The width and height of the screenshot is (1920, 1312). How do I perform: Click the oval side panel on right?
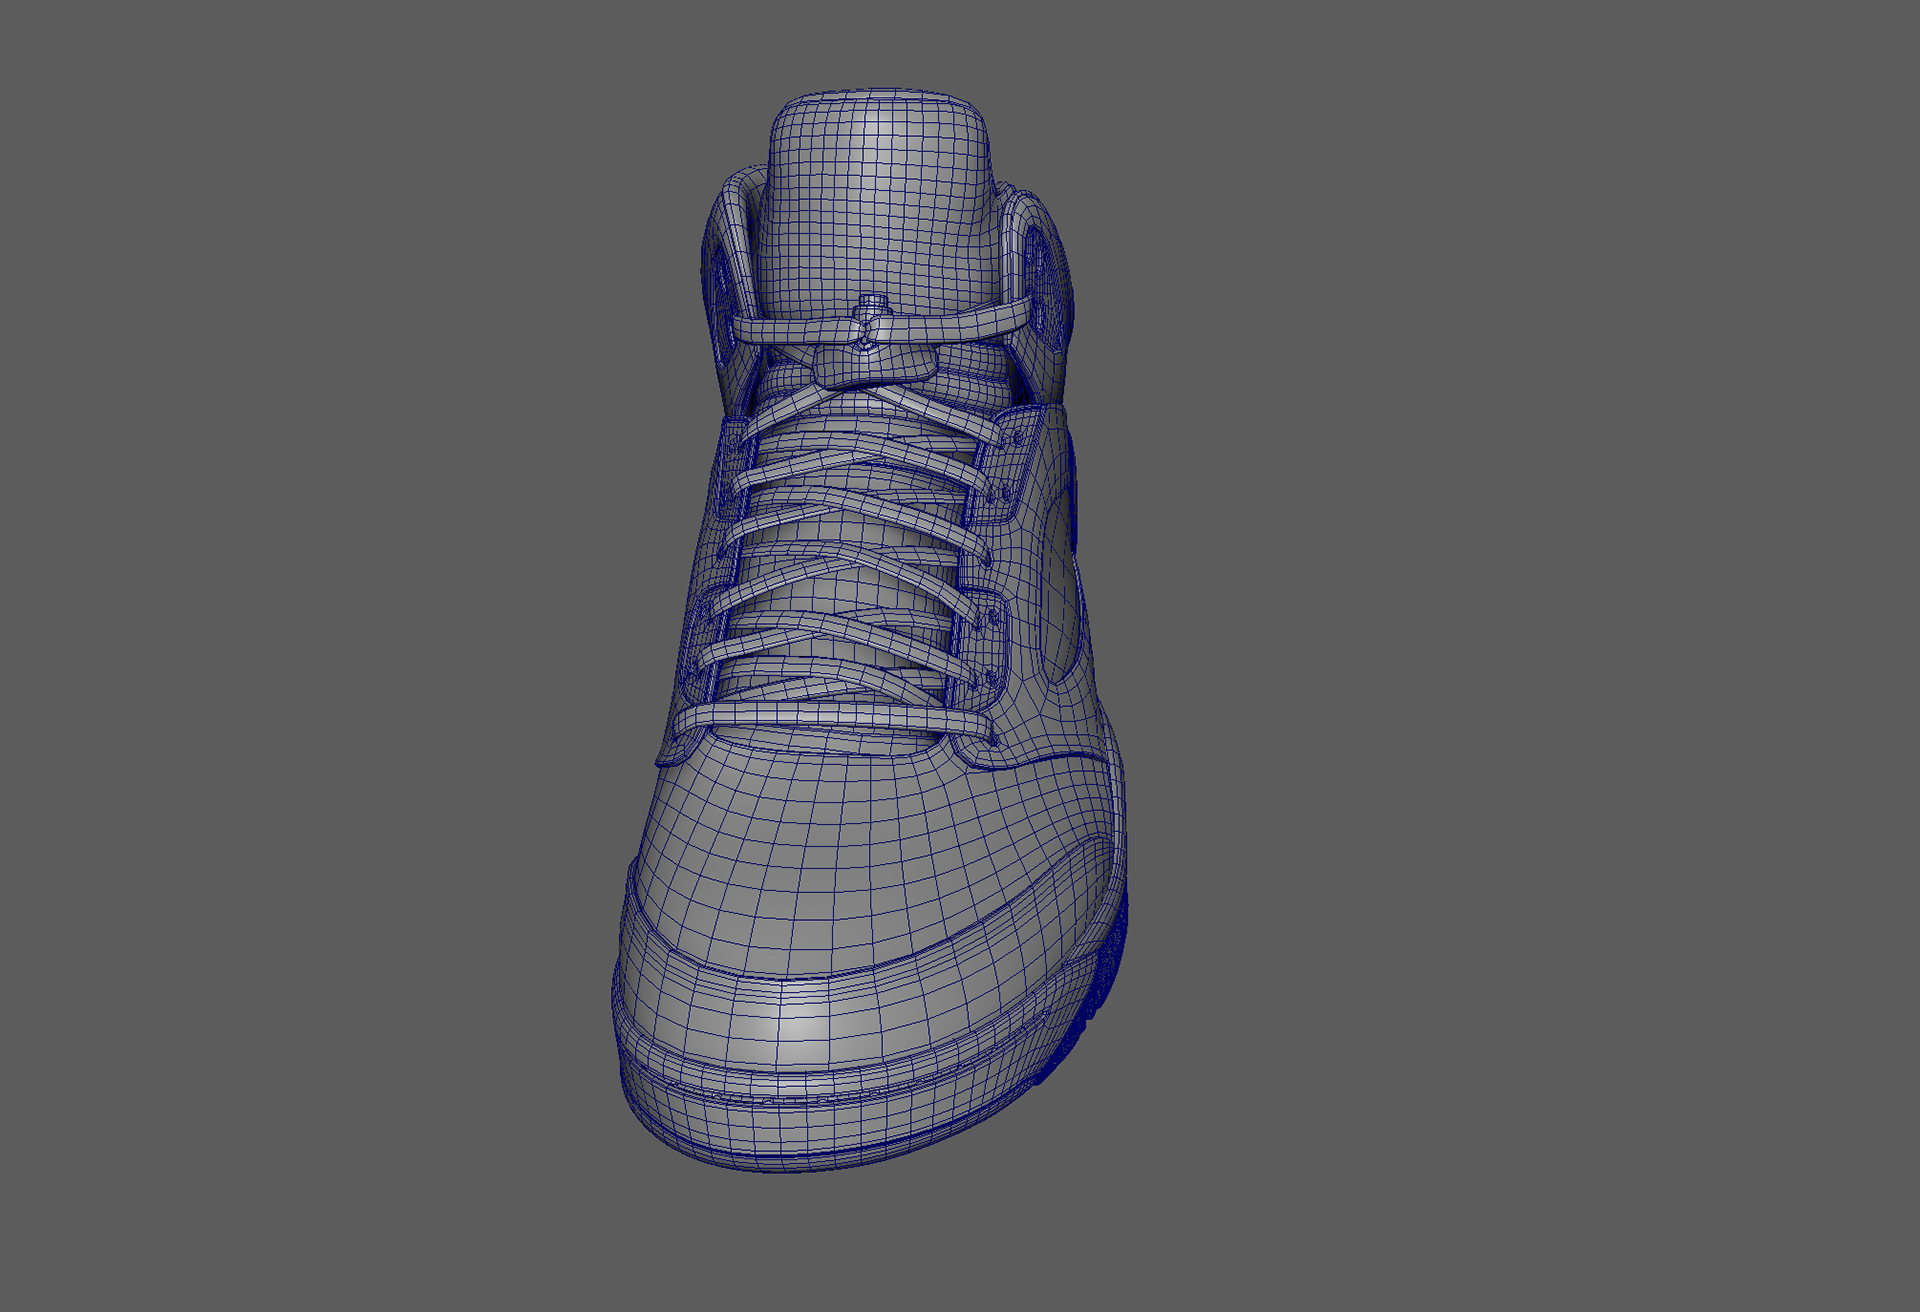click(x=1058, y=590)
